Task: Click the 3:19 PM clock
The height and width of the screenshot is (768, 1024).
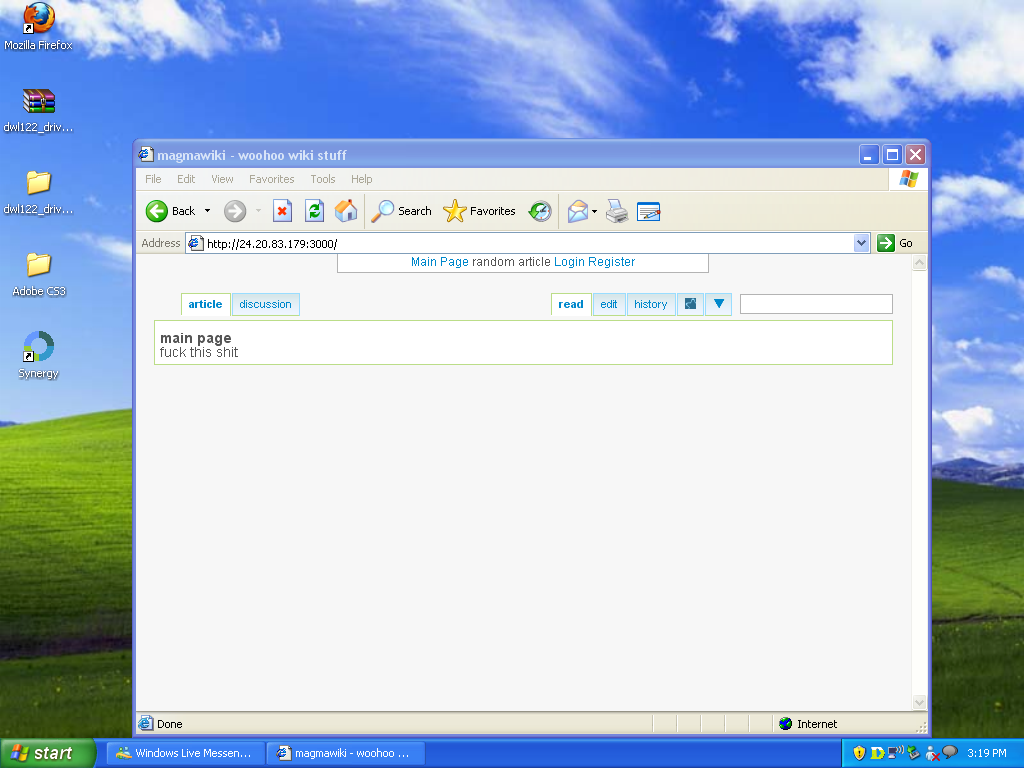Action: tap(987, 753)
